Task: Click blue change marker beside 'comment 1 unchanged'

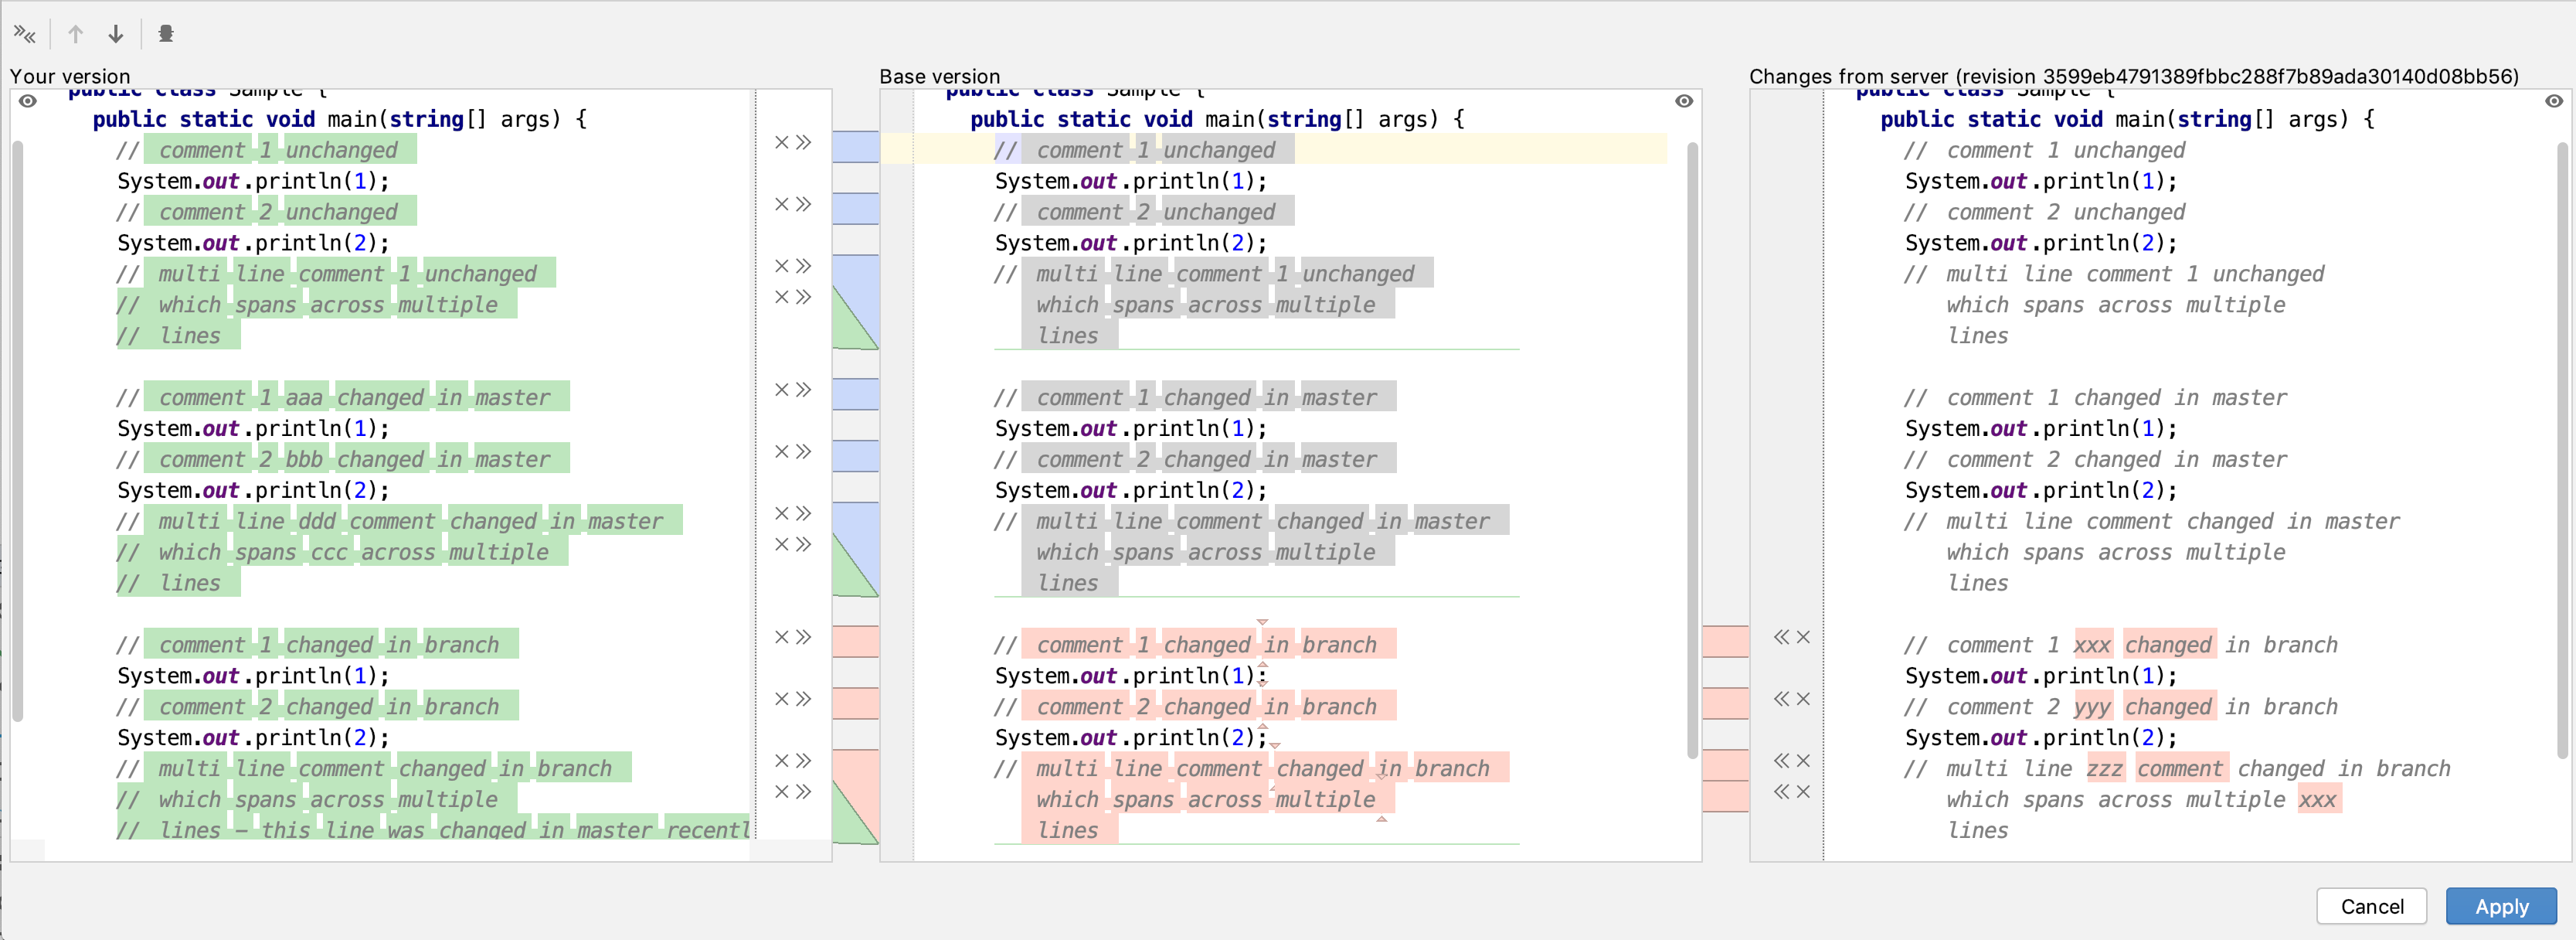Action: [x=855, y=147]
